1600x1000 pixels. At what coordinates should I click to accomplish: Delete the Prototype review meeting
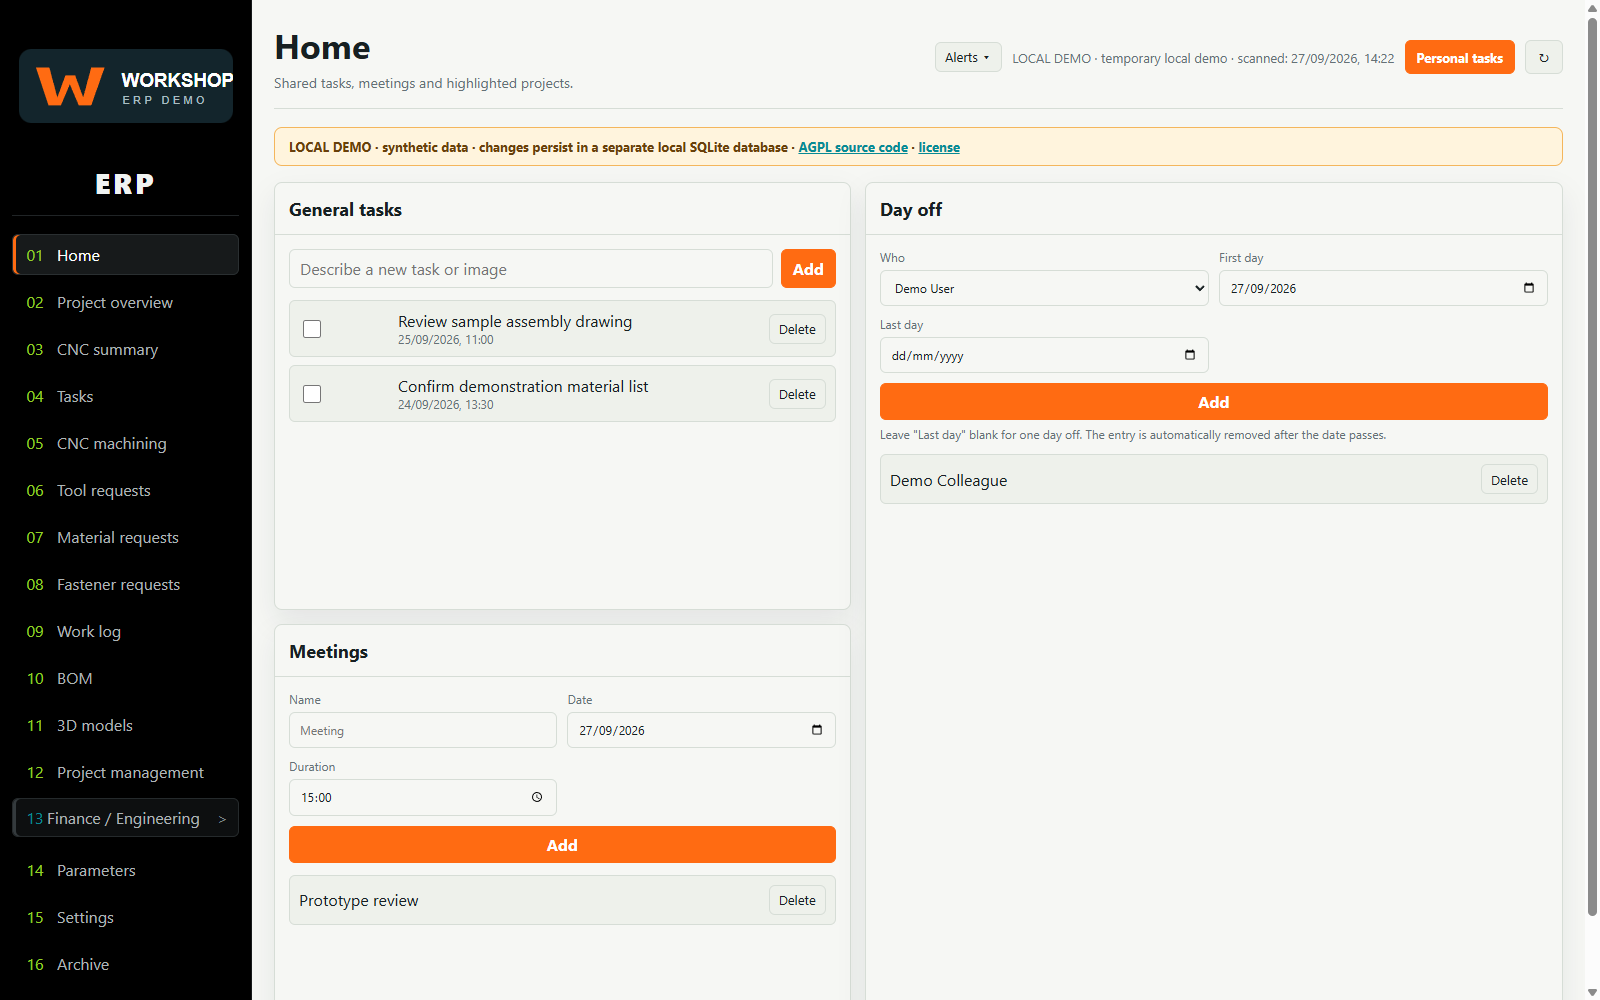click(797, 900)
